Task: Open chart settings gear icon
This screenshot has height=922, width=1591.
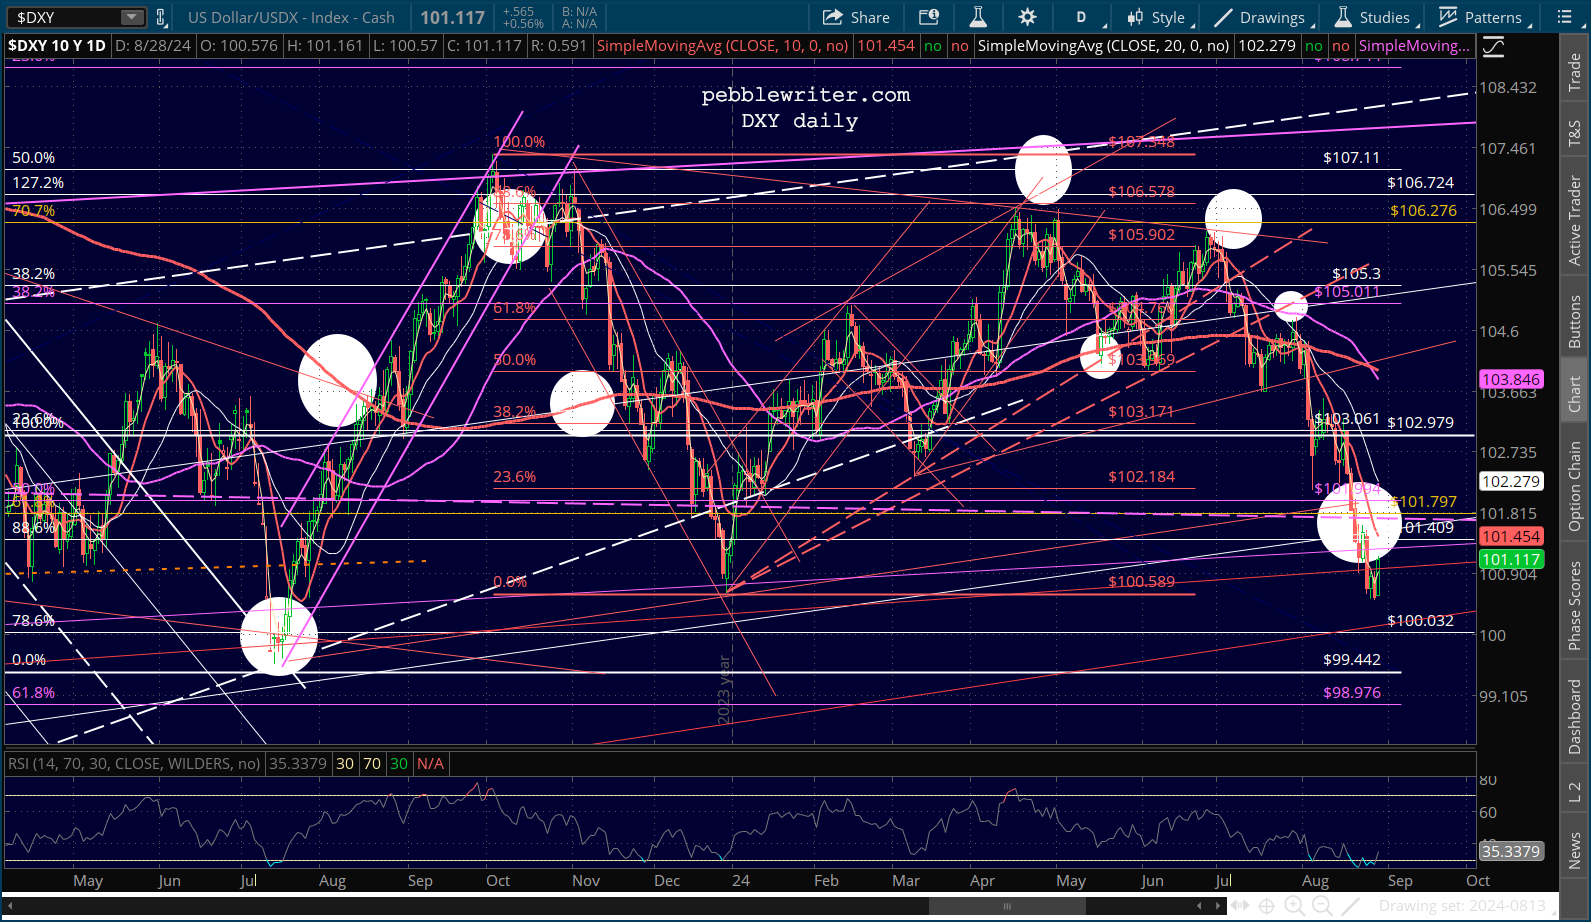Action: tap(1027, 17)
